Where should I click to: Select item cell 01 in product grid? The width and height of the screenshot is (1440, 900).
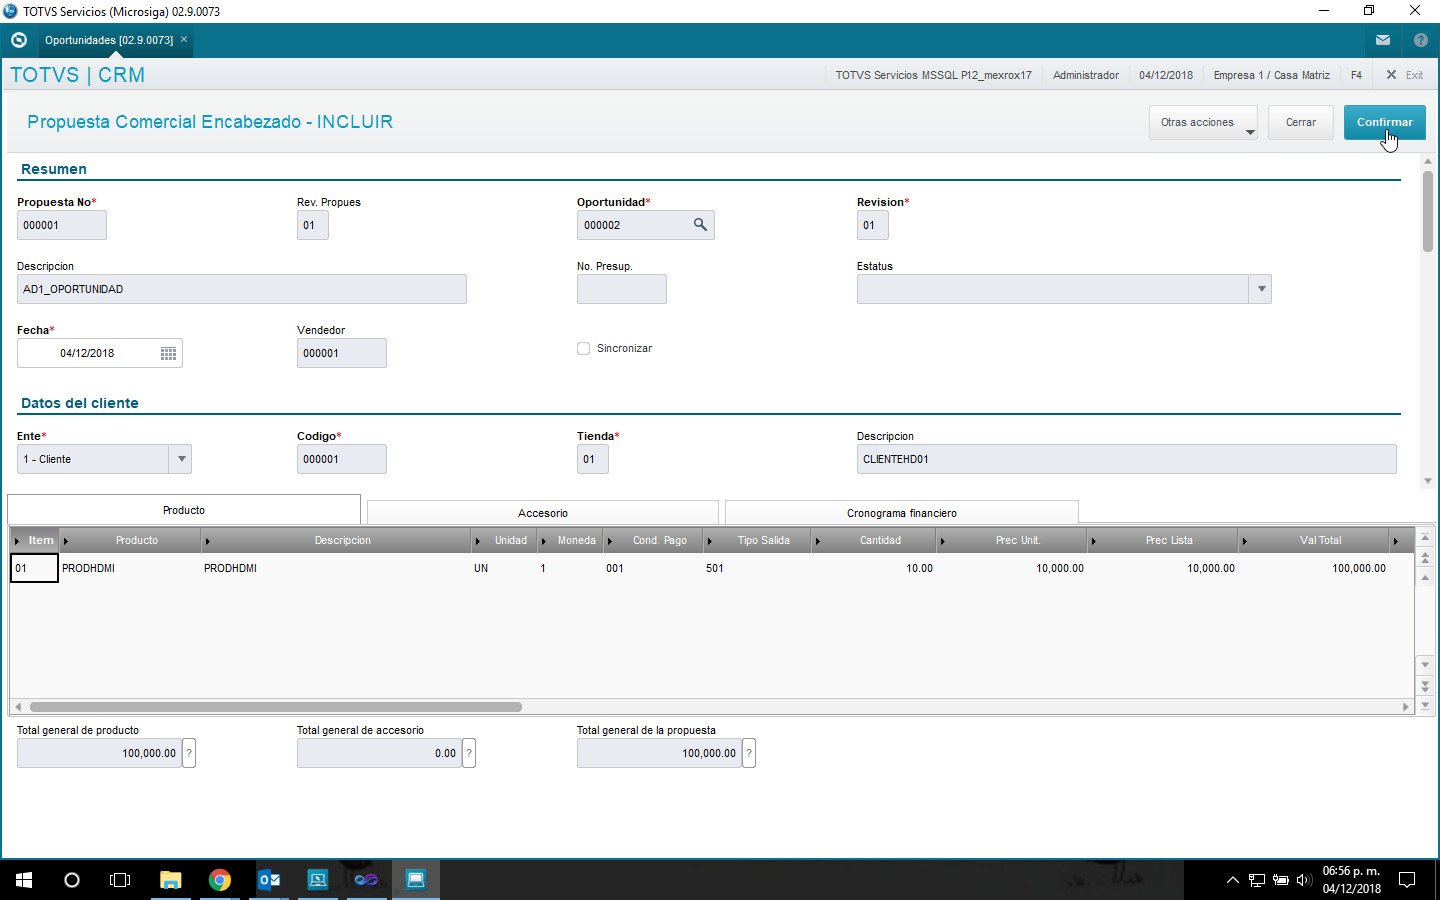[x=34, y=568]
